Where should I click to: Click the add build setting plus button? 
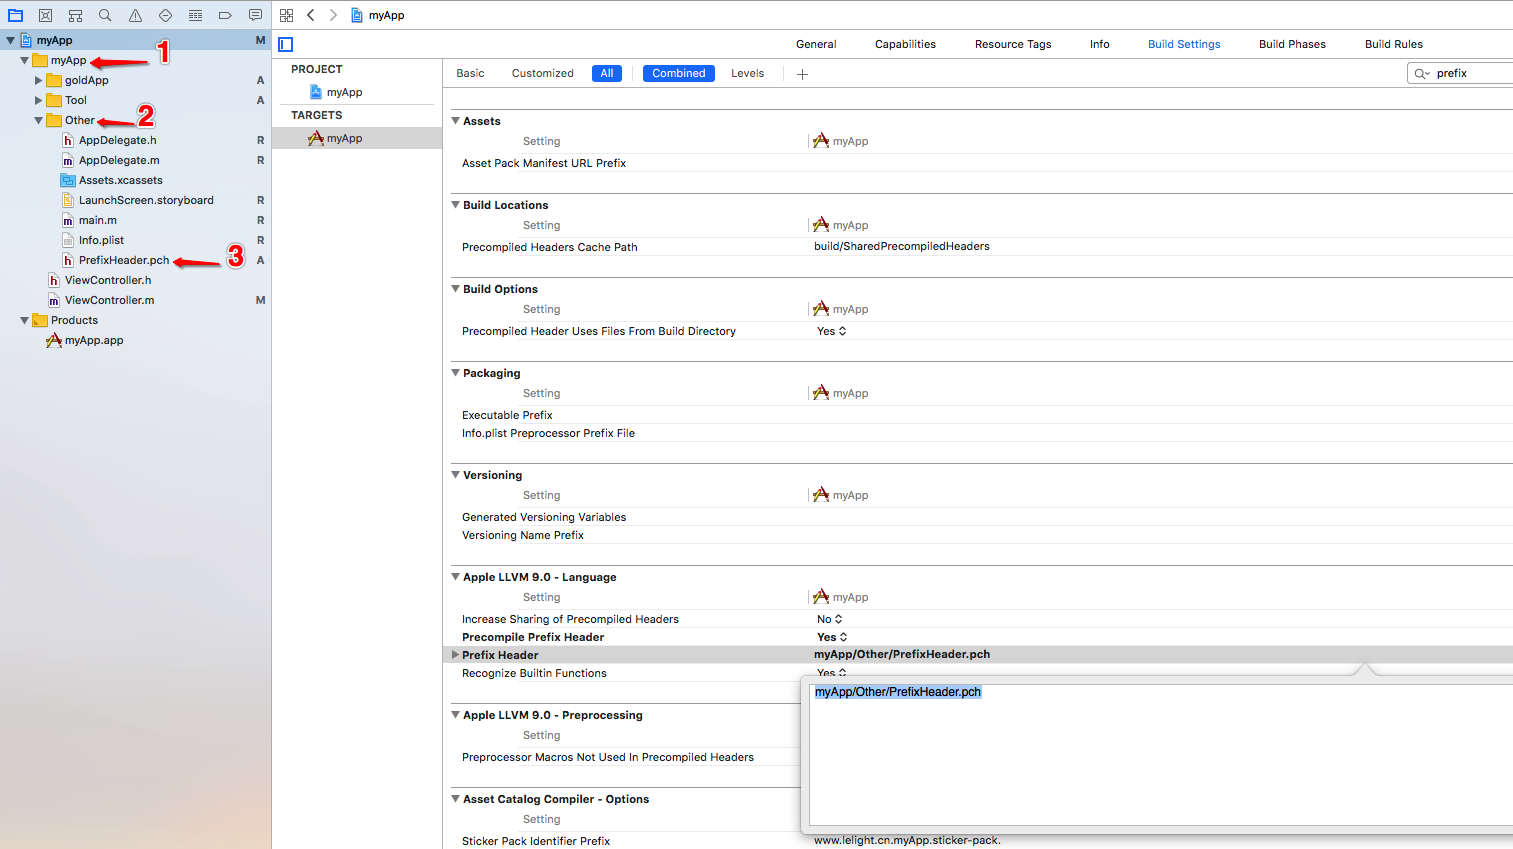tap(802, 74)
